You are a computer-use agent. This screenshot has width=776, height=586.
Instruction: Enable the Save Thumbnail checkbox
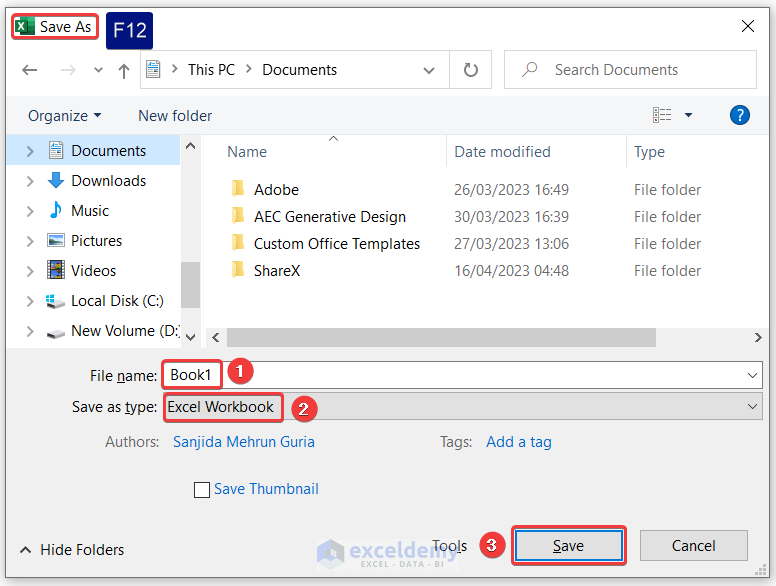[x=202, y=490]
